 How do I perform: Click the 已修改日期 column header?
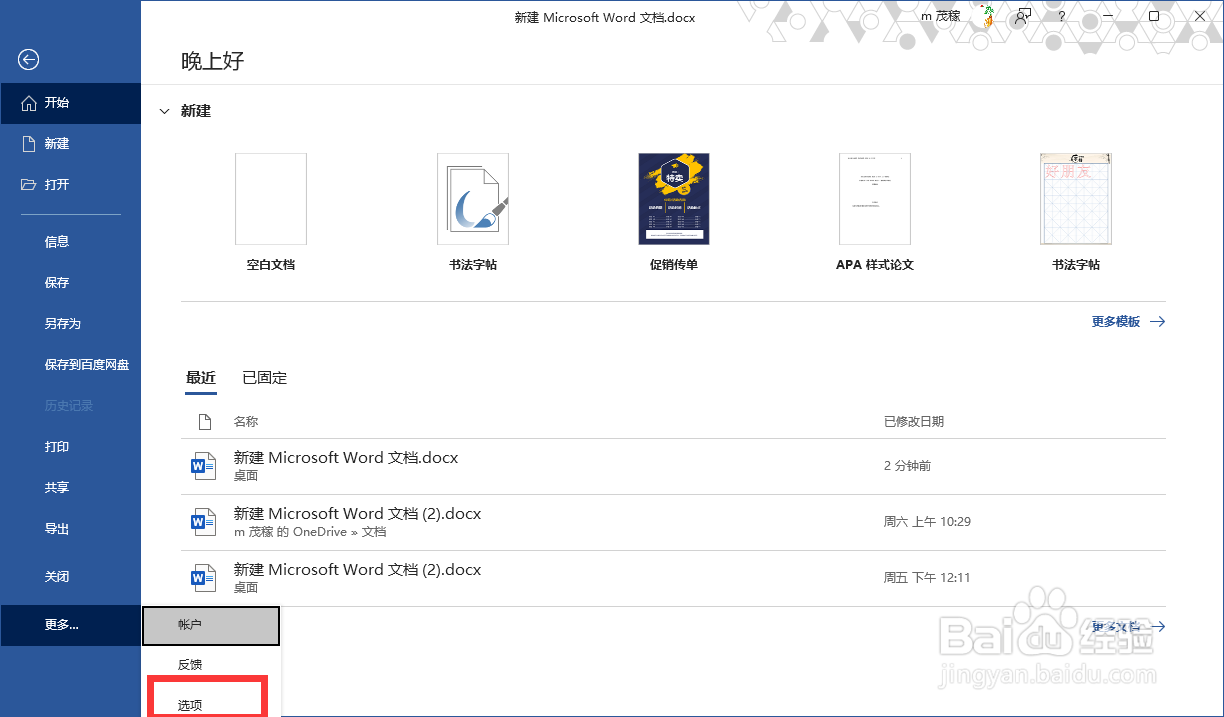(x=914, y=422)
